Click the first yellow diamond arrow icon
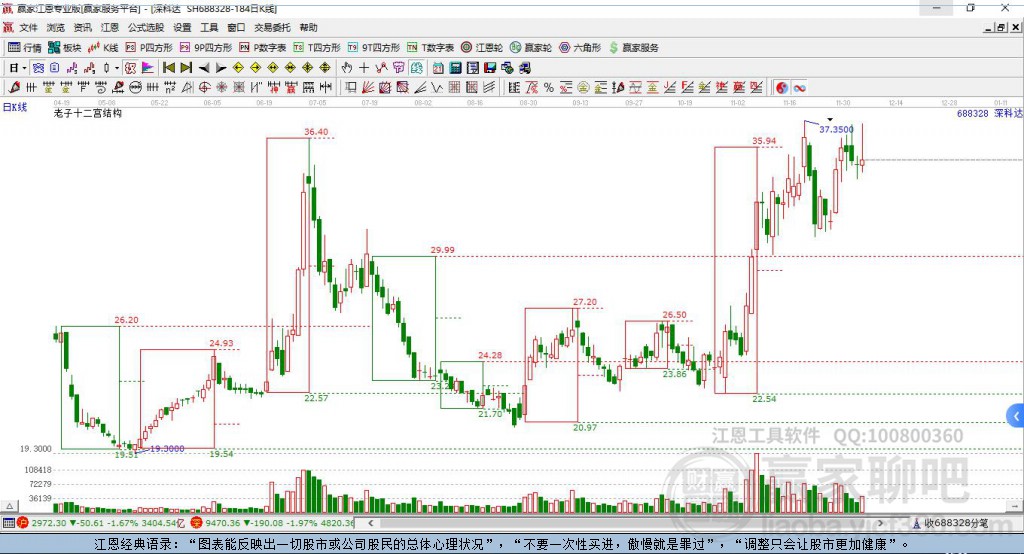This screenshot has width=1024, height=554. coord(238,68)
